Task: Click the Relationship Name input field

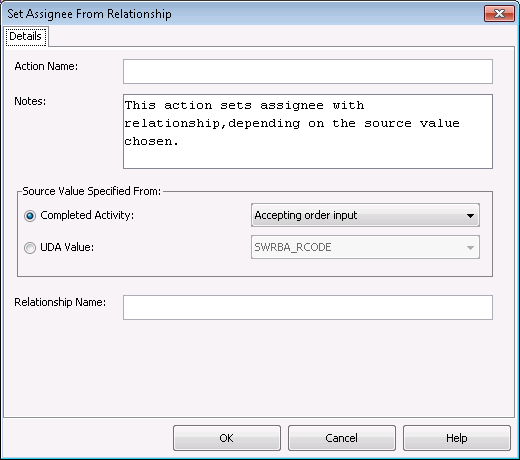Action: (308, 307)
